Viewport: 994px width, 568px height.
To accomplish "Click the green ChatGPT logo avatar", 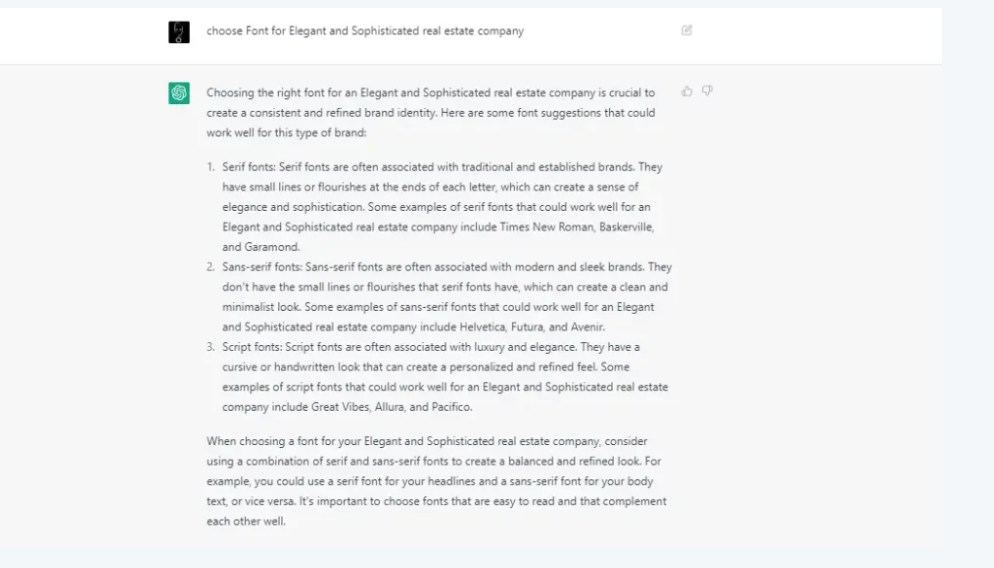I will 179,93.
